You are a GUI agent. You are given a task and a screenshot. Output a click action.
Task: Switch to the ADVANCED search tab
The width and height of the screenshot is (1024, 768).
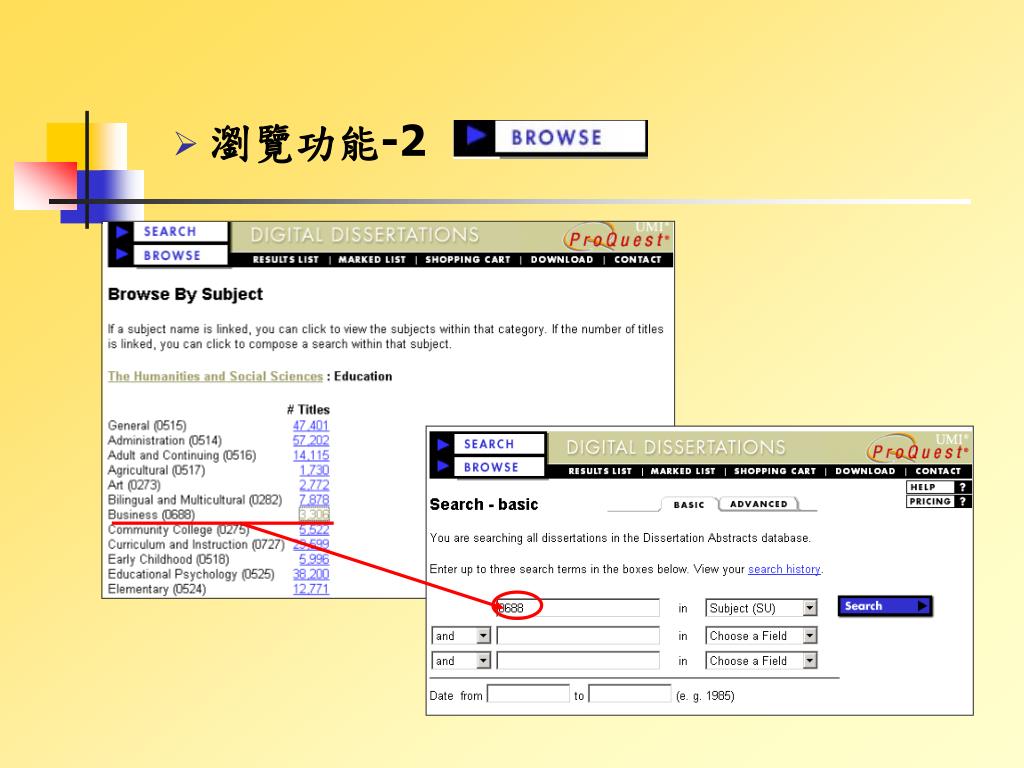point(759,504)
